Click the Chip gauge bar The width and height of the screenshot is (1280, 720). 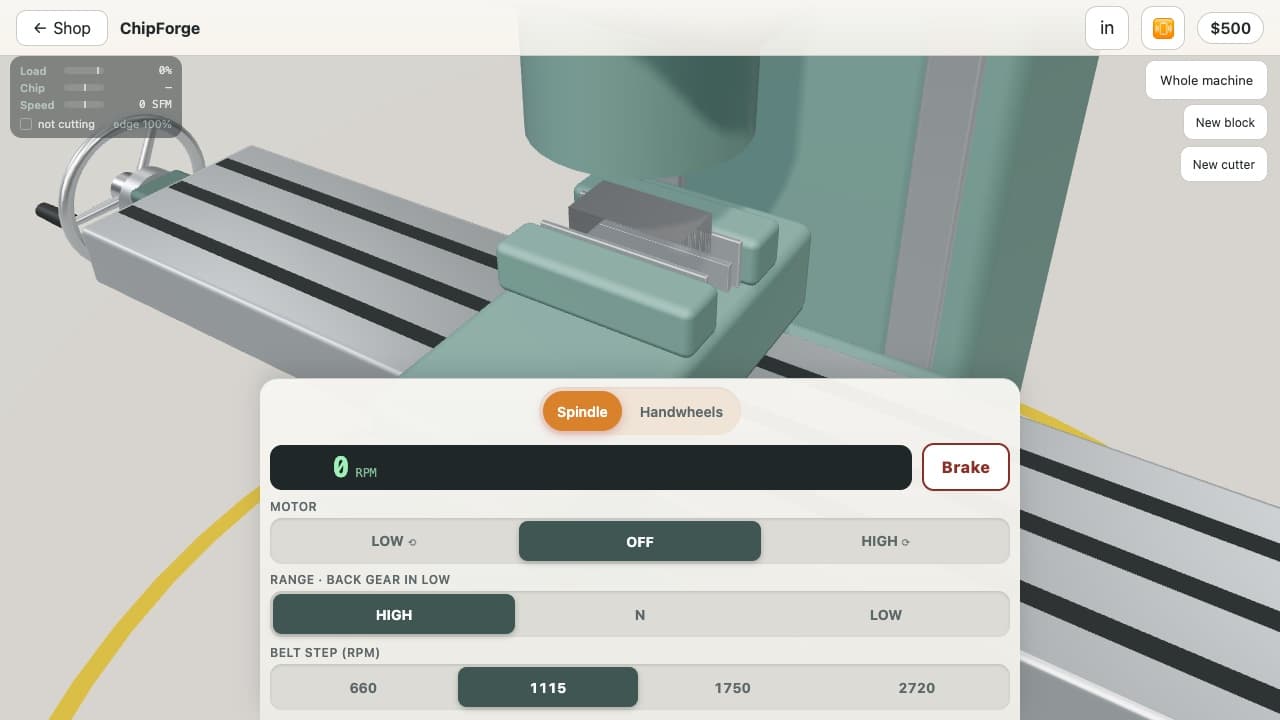pyautogui.click(x=84, y=88)
